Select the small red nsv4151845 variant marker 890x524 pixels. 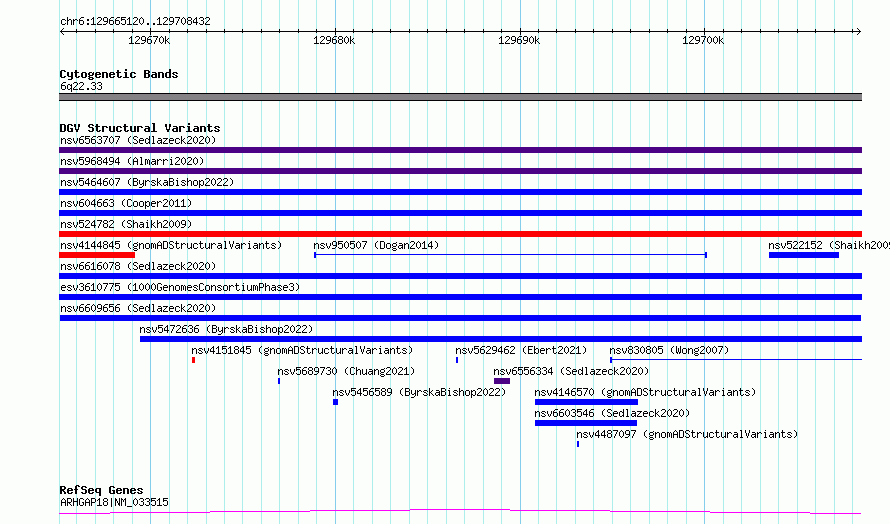click(194, 360)
